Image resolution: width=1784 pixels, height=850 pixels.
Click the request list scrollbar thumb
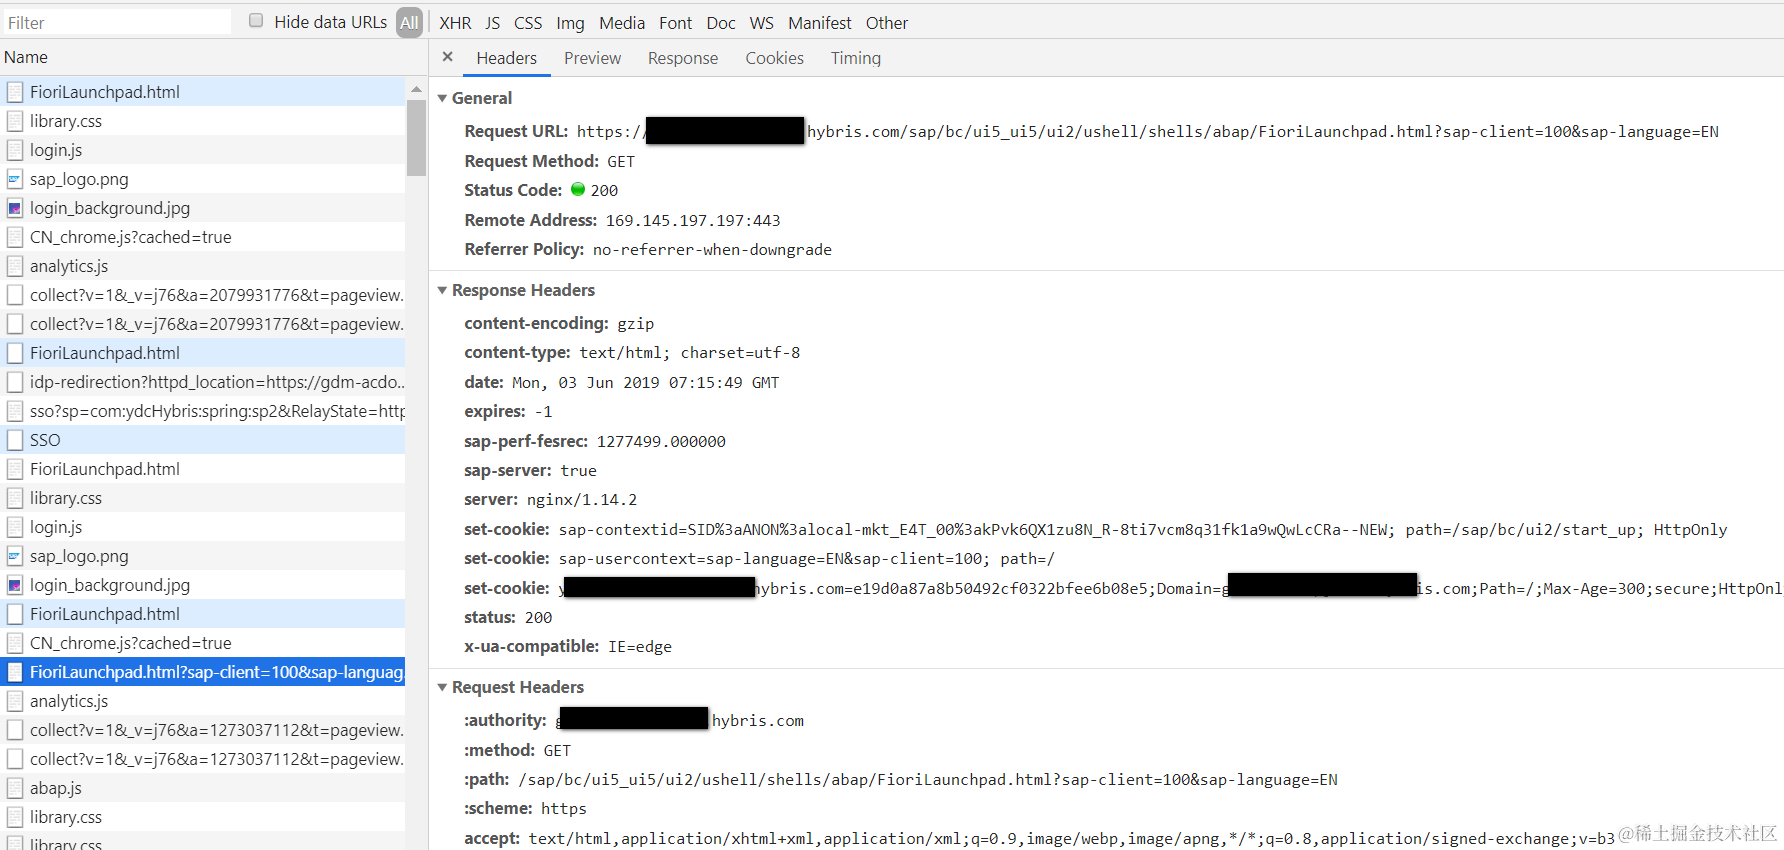(416, 138)
